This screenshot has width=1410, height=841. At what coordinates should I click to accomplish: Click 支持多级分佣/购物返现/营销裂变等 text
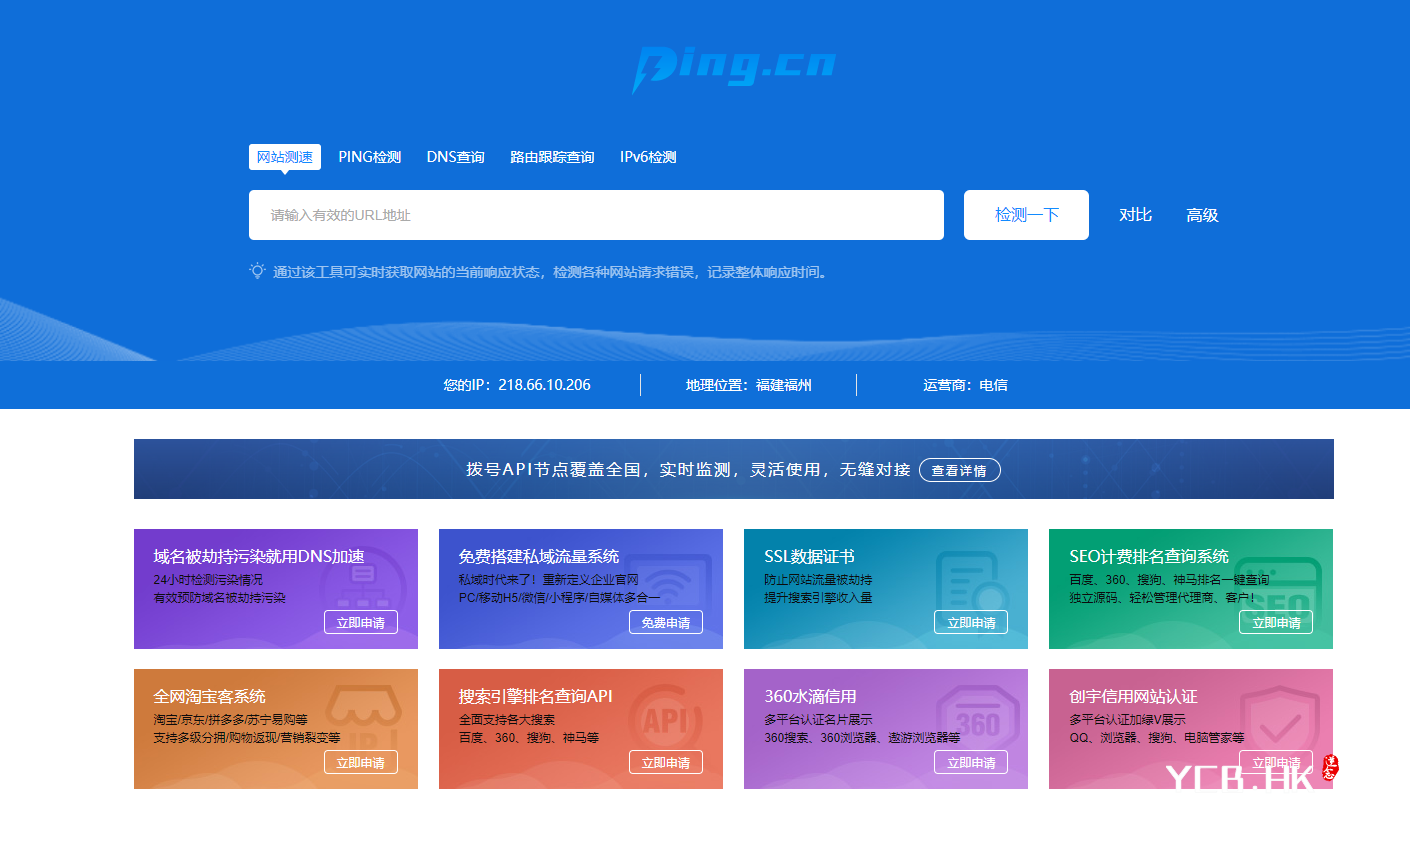click(246, 738)
